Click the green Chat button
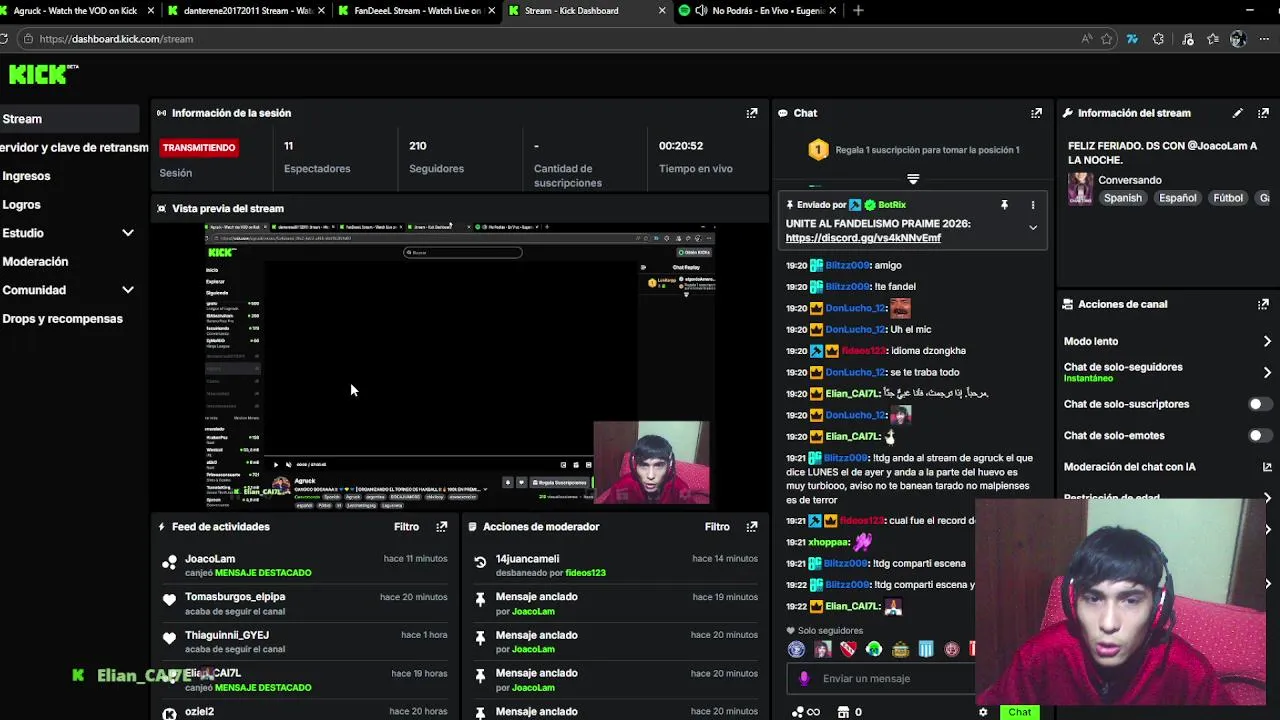The image size is (1280, 720). [1019, 712]
